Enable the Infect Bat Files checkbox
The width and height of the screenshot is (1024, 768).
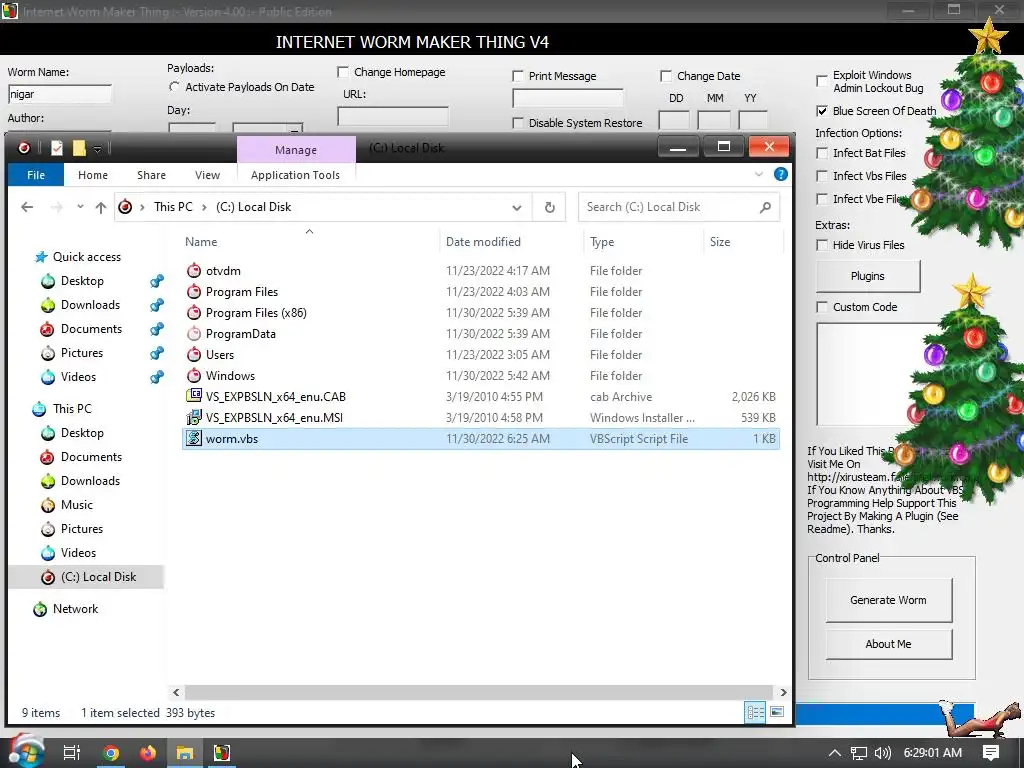coord(822,153)
